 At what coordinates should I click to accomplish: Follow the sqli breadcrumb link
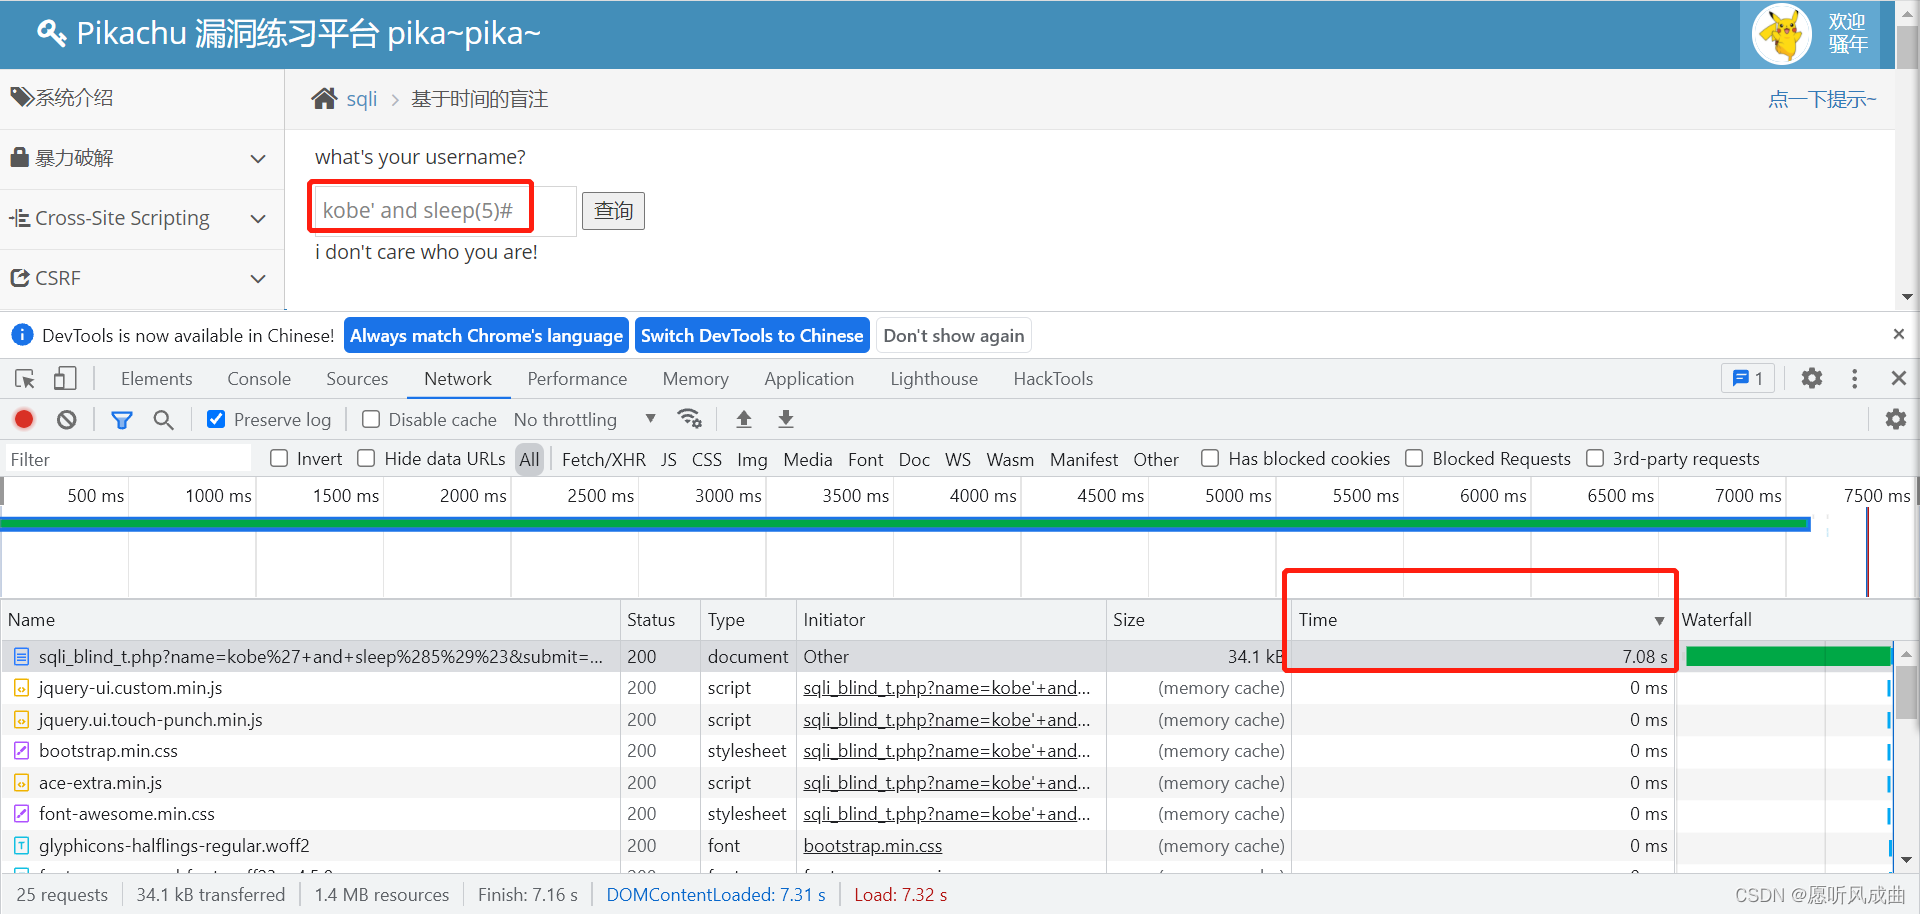[x=361, y=99]
